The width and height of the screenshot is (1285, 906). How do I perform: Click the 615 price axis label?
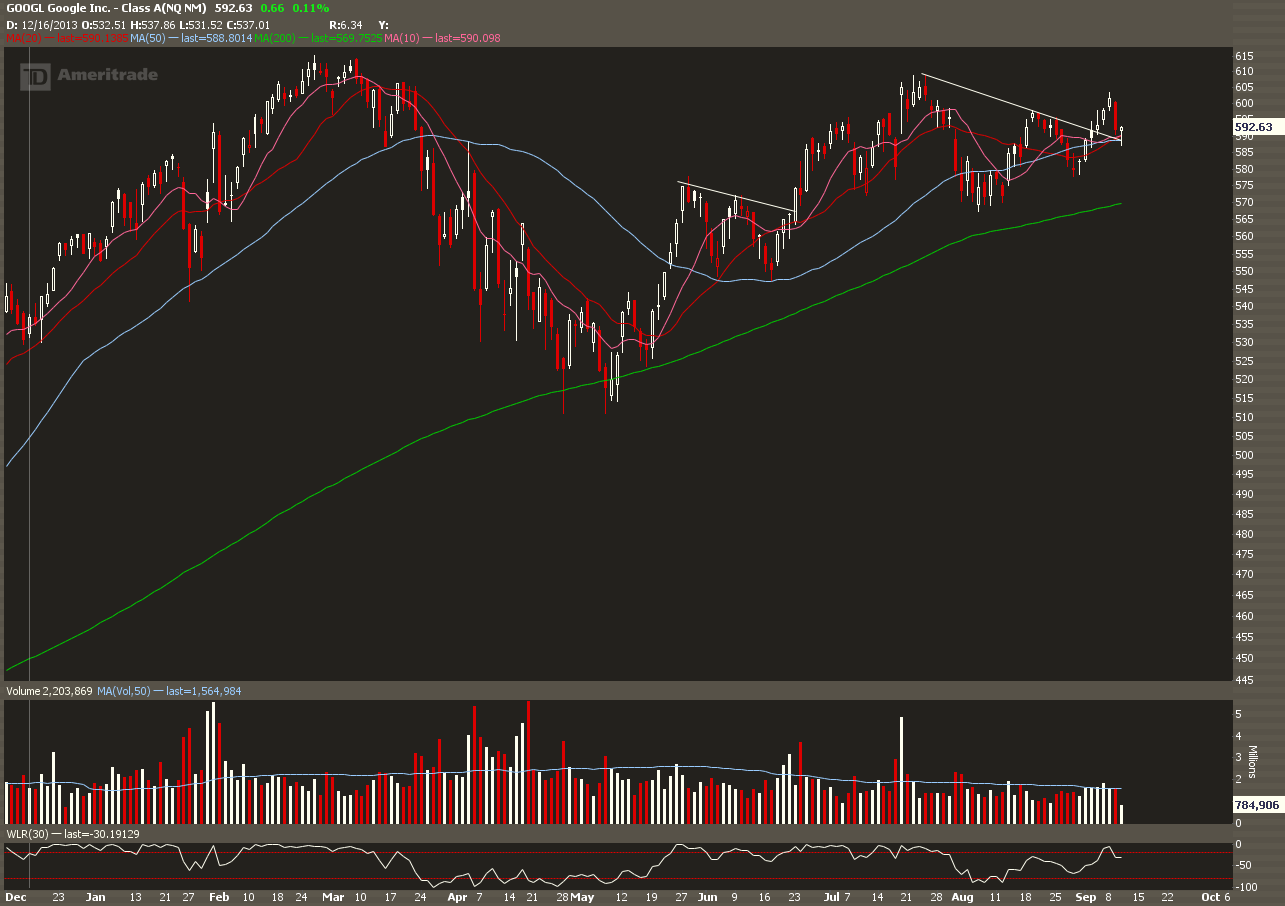click(x=1244, y=56)
